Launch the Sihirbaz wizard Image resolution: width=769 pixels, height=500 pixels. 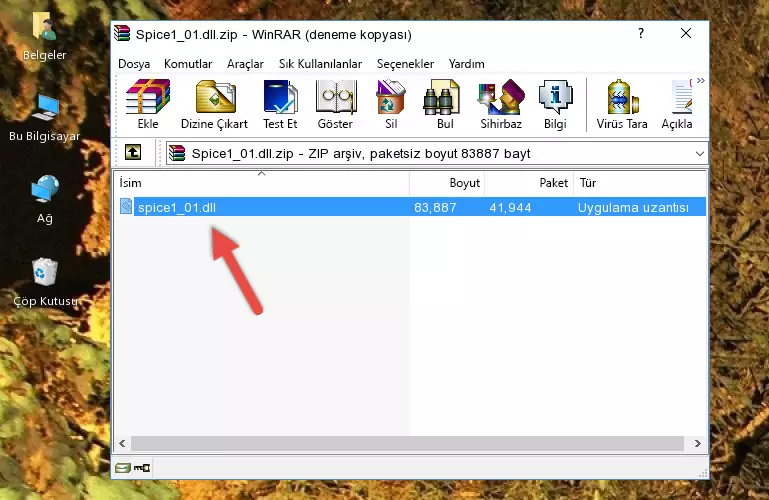[501, 104]
